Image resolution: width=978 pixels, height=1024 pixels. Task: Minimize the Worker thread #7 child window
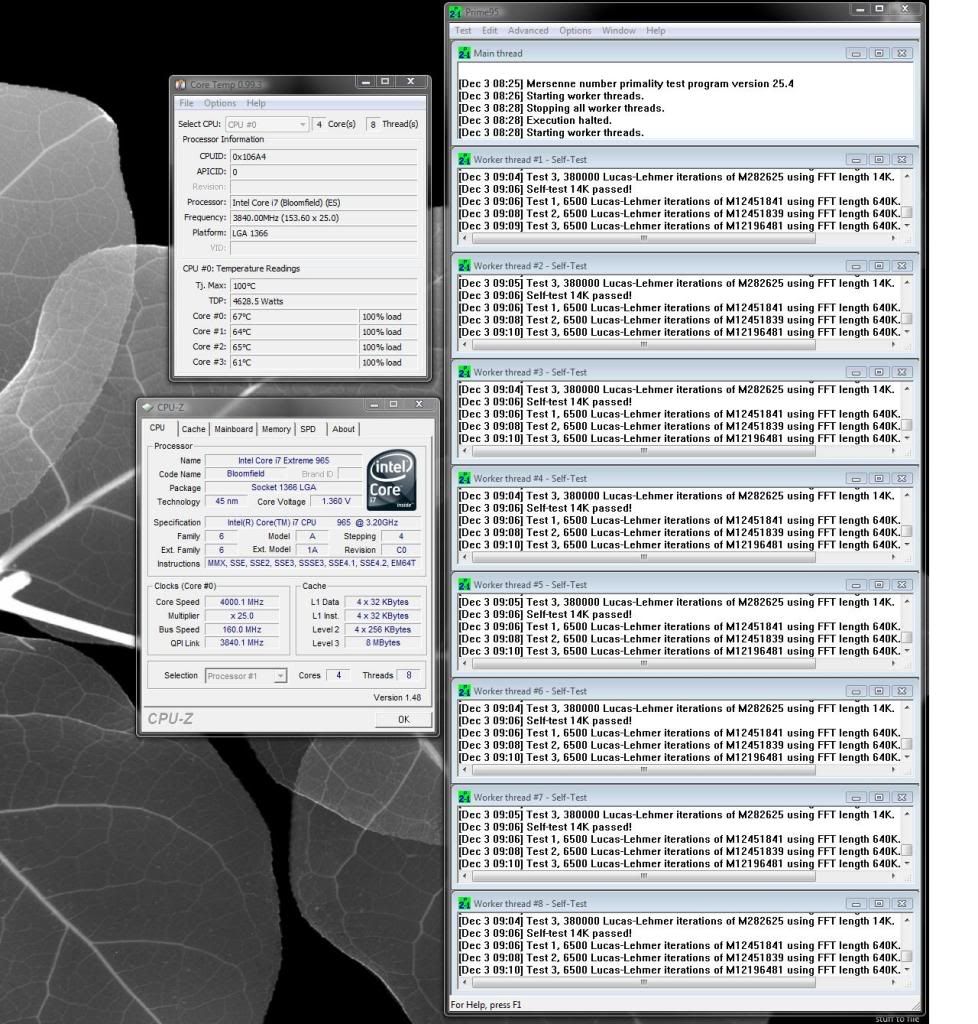(856, 797)
